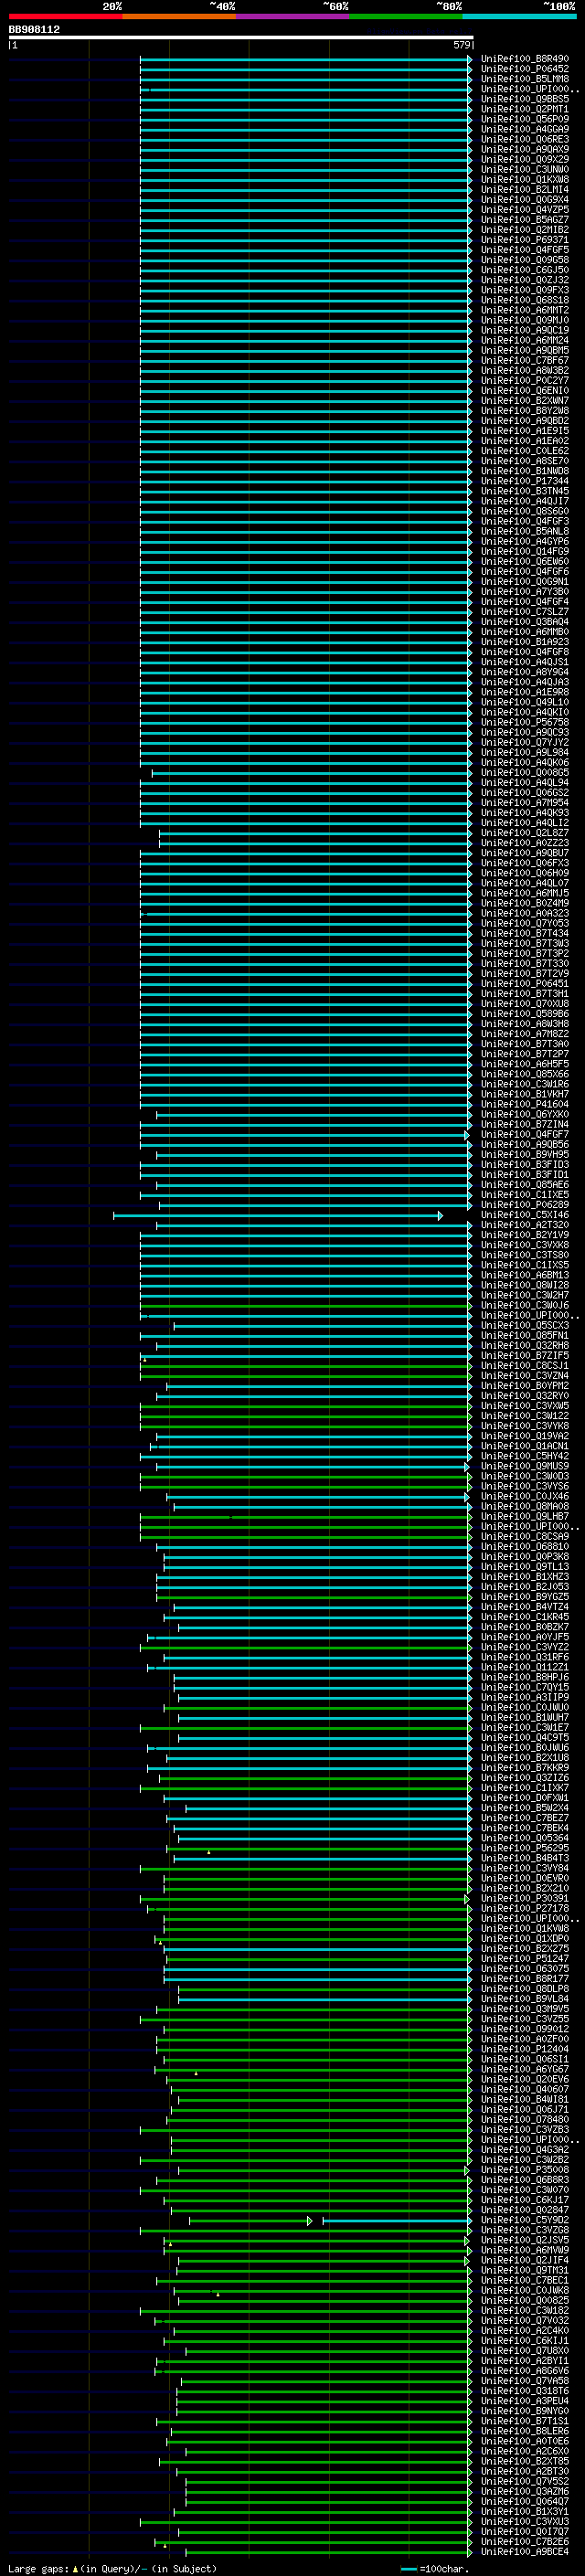Click the UniRef100_P06289 label

point(525,1205)
